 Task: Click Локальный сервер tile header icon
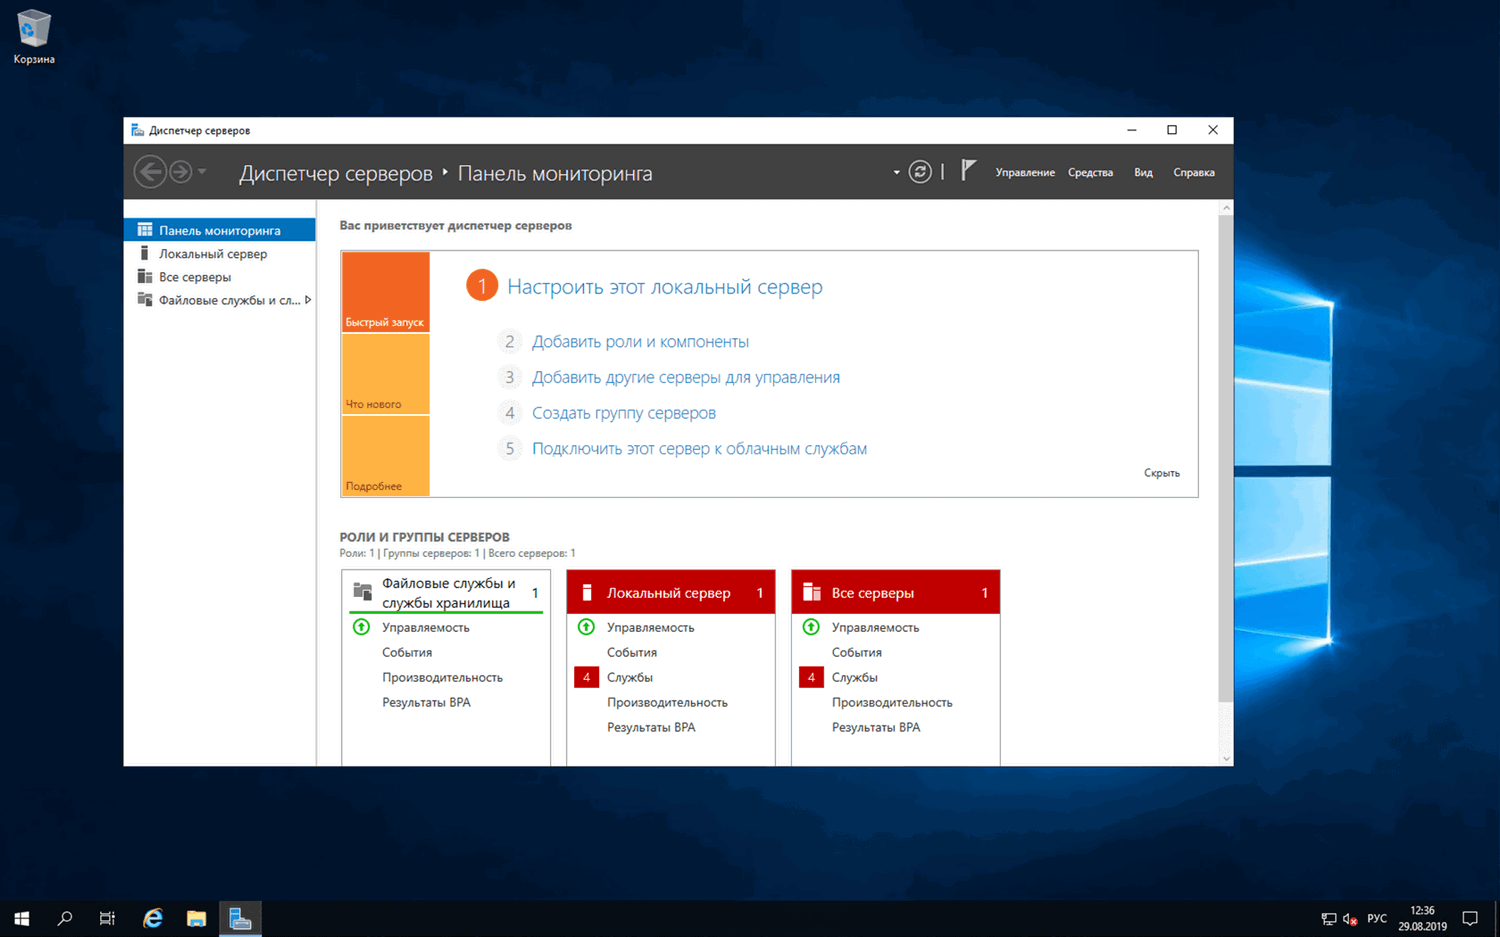click(587, 592)
